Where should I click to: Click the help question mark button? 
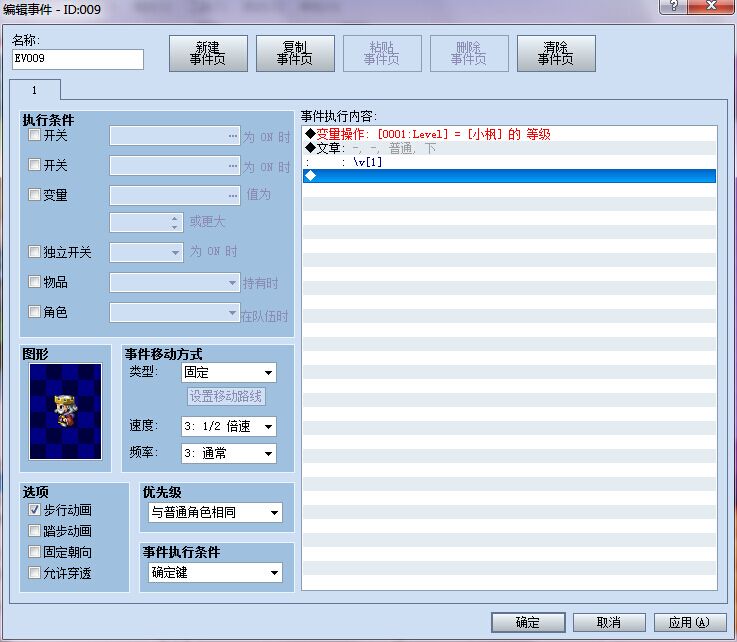[x=674, y=6]
